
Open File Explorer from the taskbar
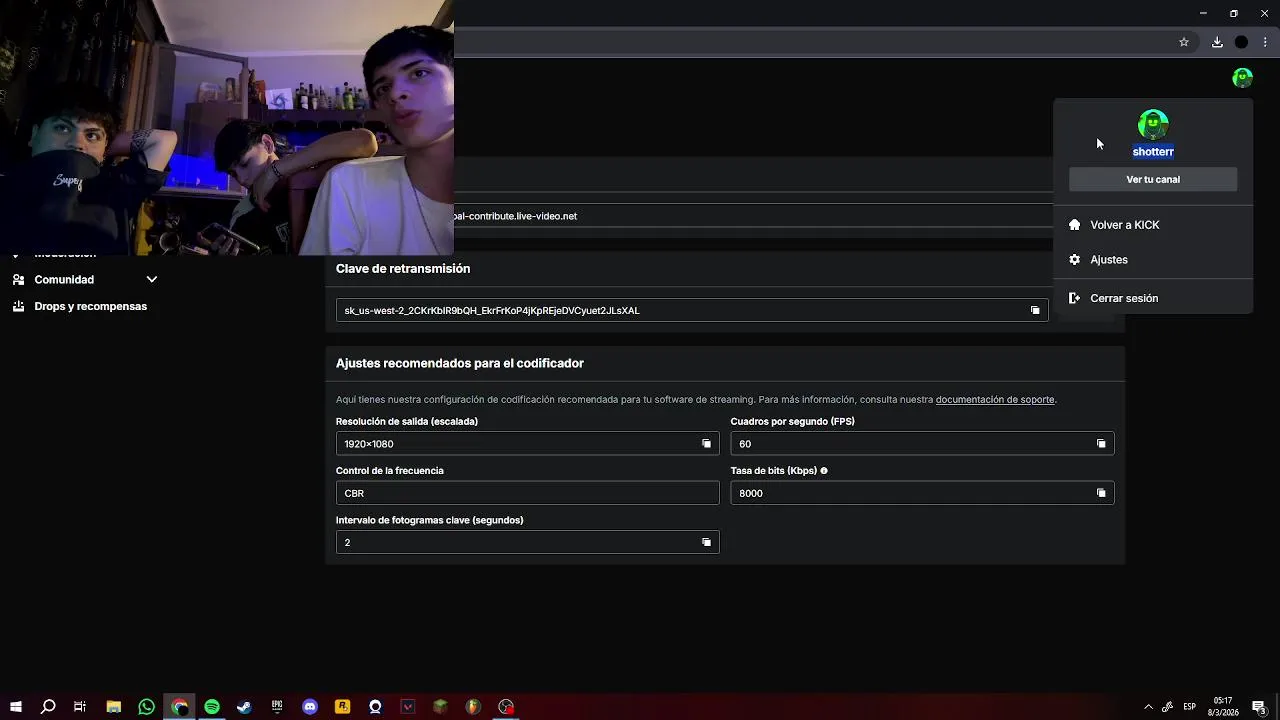[x=114, y=707]
